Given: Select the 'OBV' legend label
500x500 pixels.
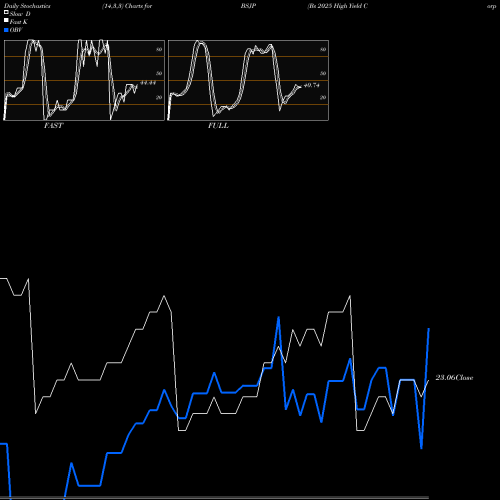Looking at the screenshot, I should pyautogui.click(x=16, y=30).
